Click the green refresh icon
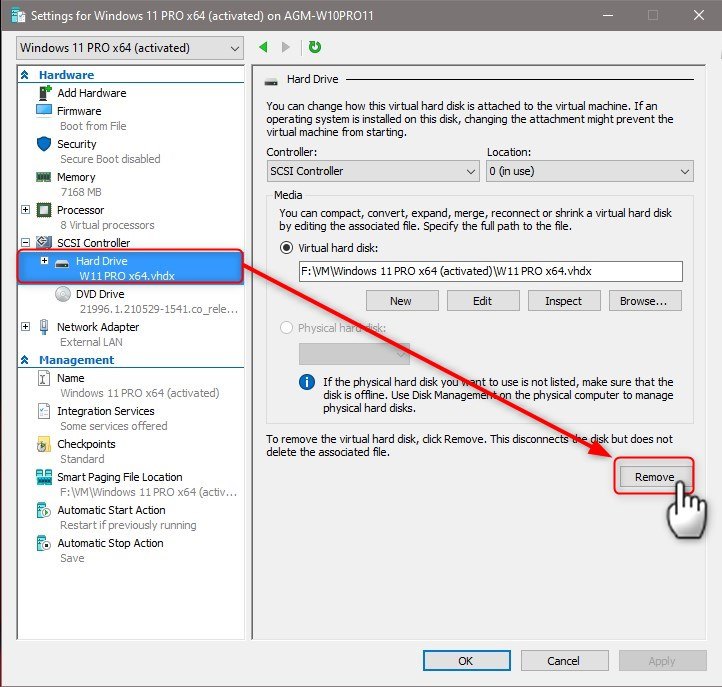This screenshot has height=687, width=722. 315,47
